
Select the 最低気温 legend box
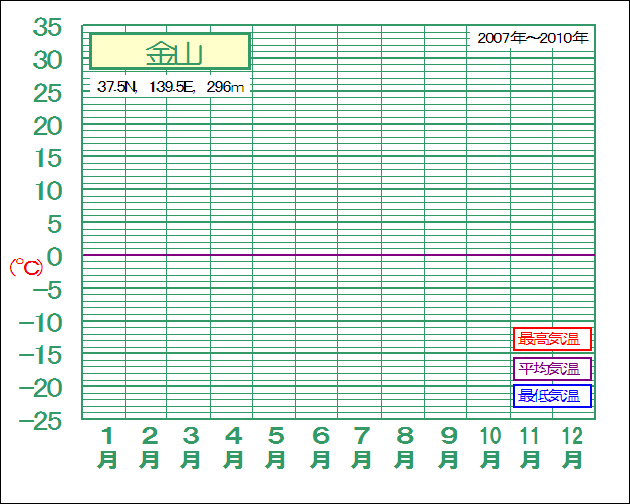tap(552, 396)
